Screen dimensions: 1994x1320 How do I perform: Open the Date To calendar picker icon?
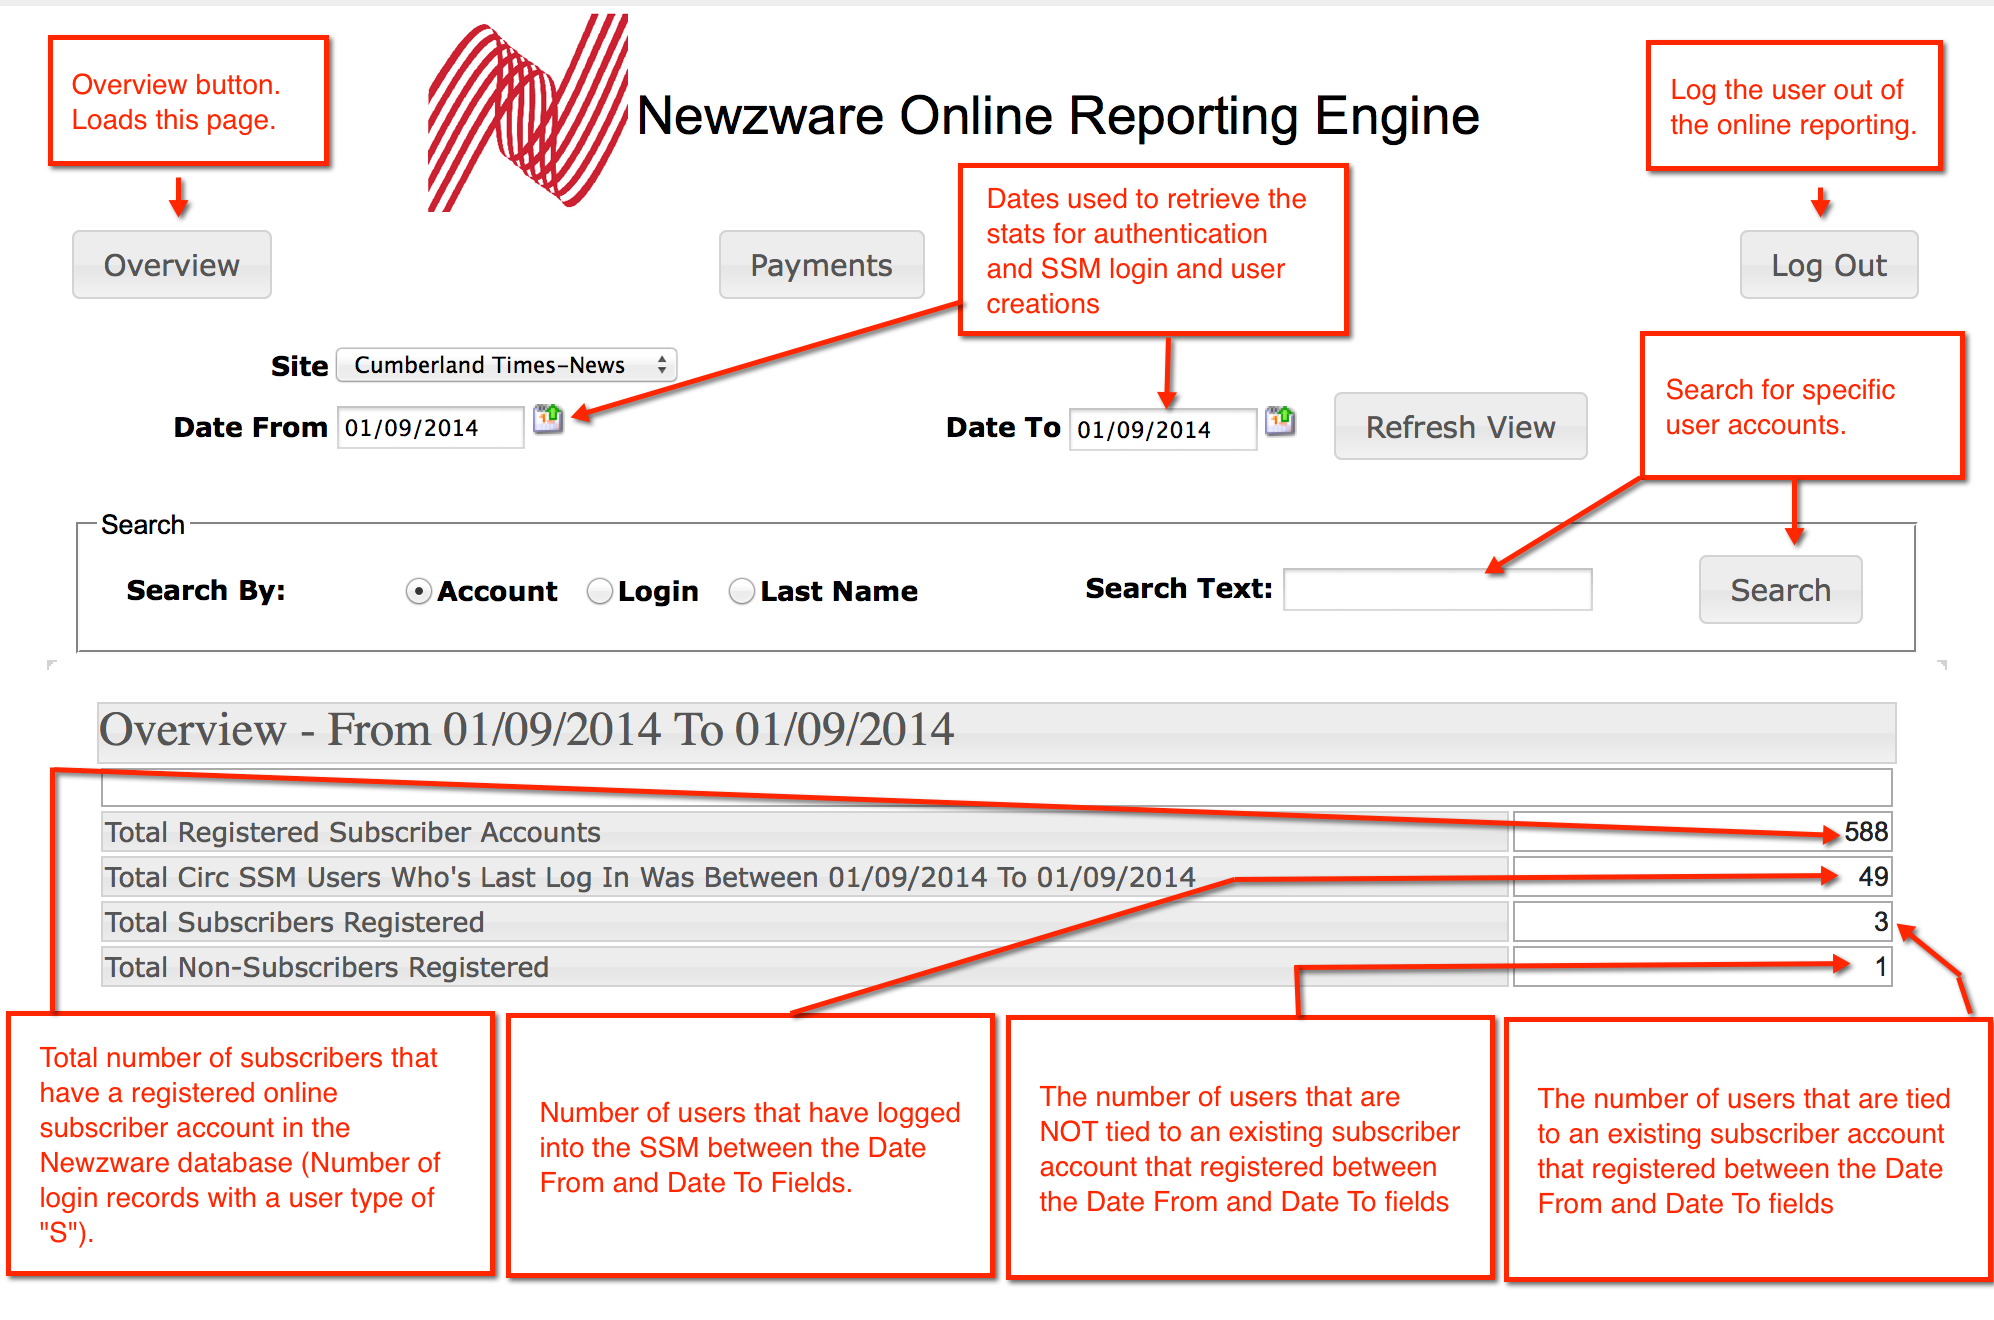[x=1280, y=421]
